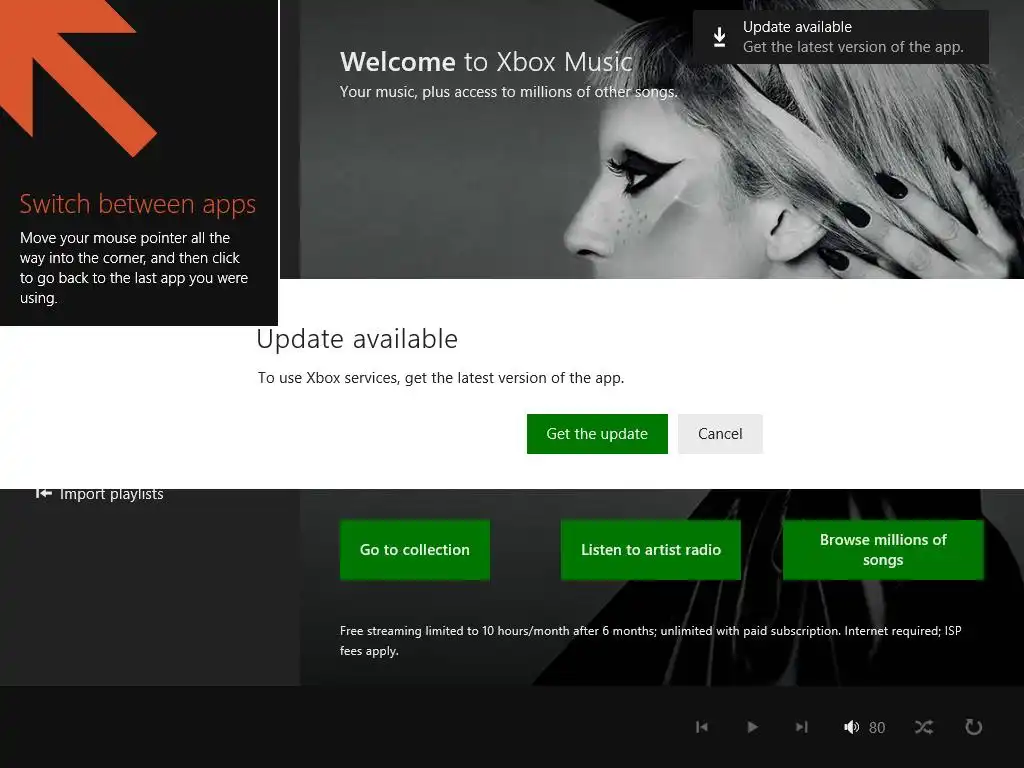
Task: Cancel the update dialog
Action: [720, 434]
